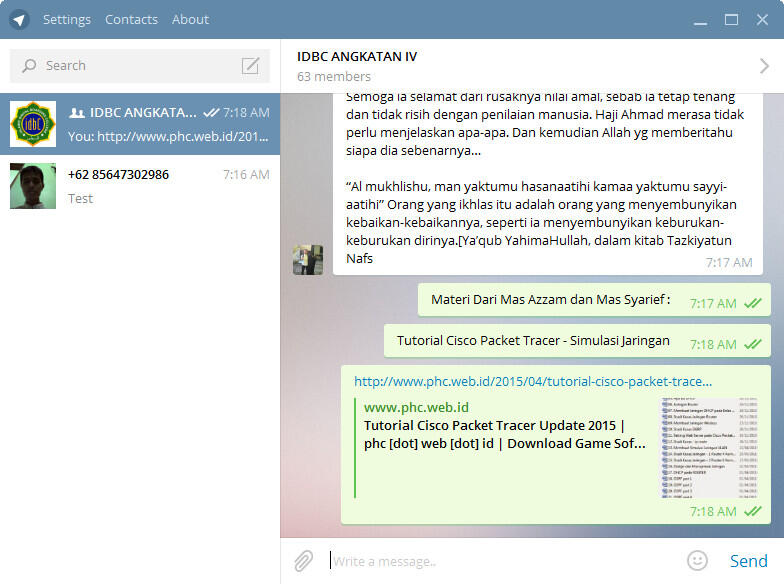This screenshot has height=584, width=784.
Task: Click the compose new message icon
Action: 250,66
